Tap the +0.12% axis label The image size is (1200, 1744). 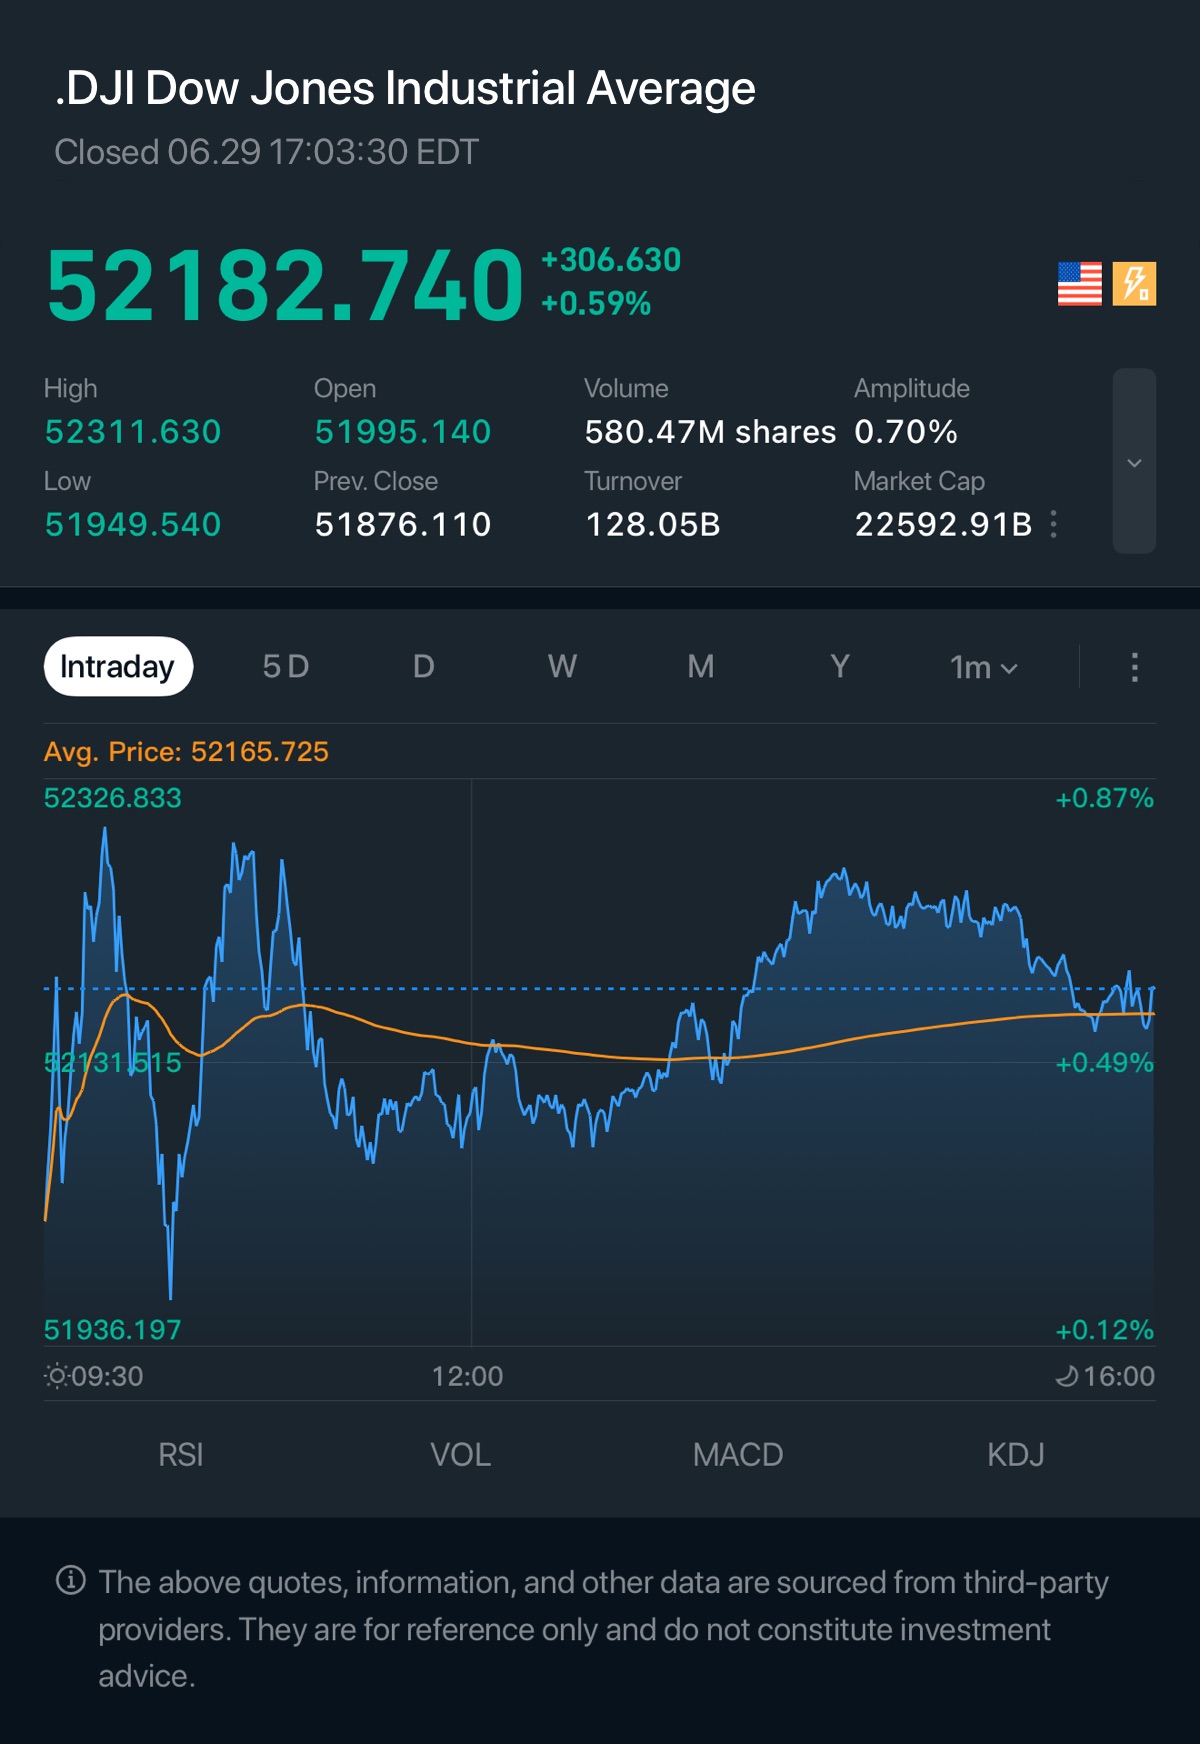point(1105,1330)
